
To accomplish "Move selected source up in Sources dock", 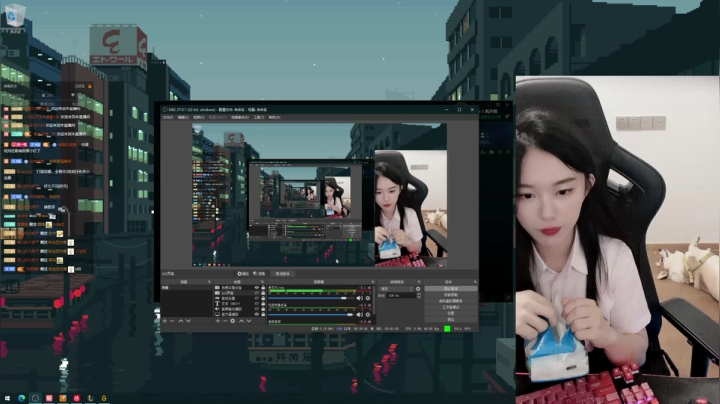I will tap(242, 321).
